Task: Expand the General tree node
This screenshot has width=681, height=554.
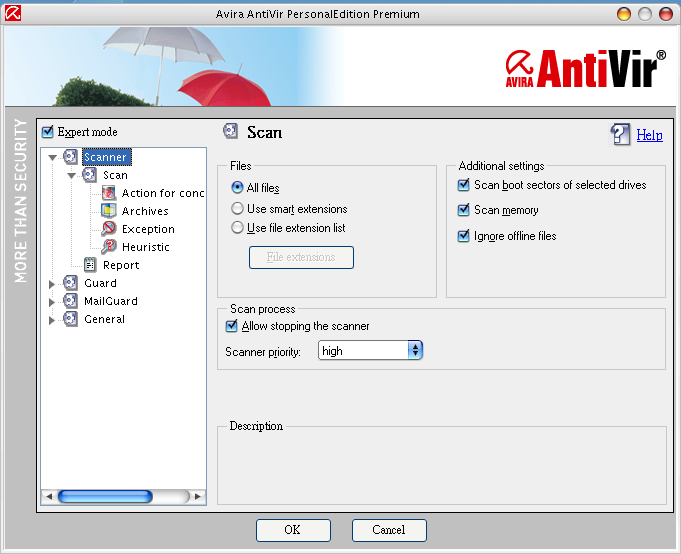Action: (x=52, y=320)
